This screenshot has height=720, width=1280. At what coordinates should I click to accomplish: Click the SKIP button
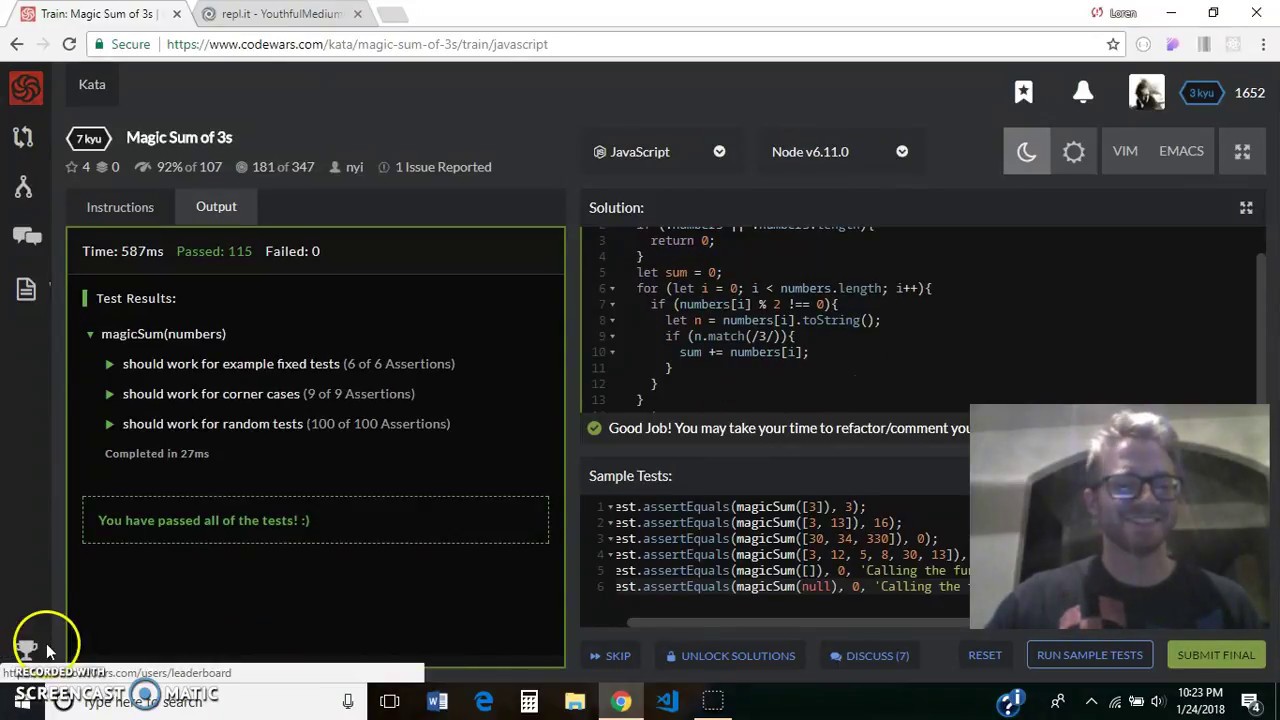click(x=610, y=656)
